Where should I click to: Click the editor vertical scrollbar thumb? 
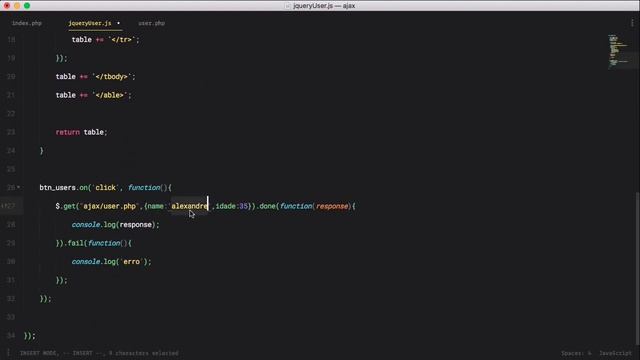(x=637, y=269)
